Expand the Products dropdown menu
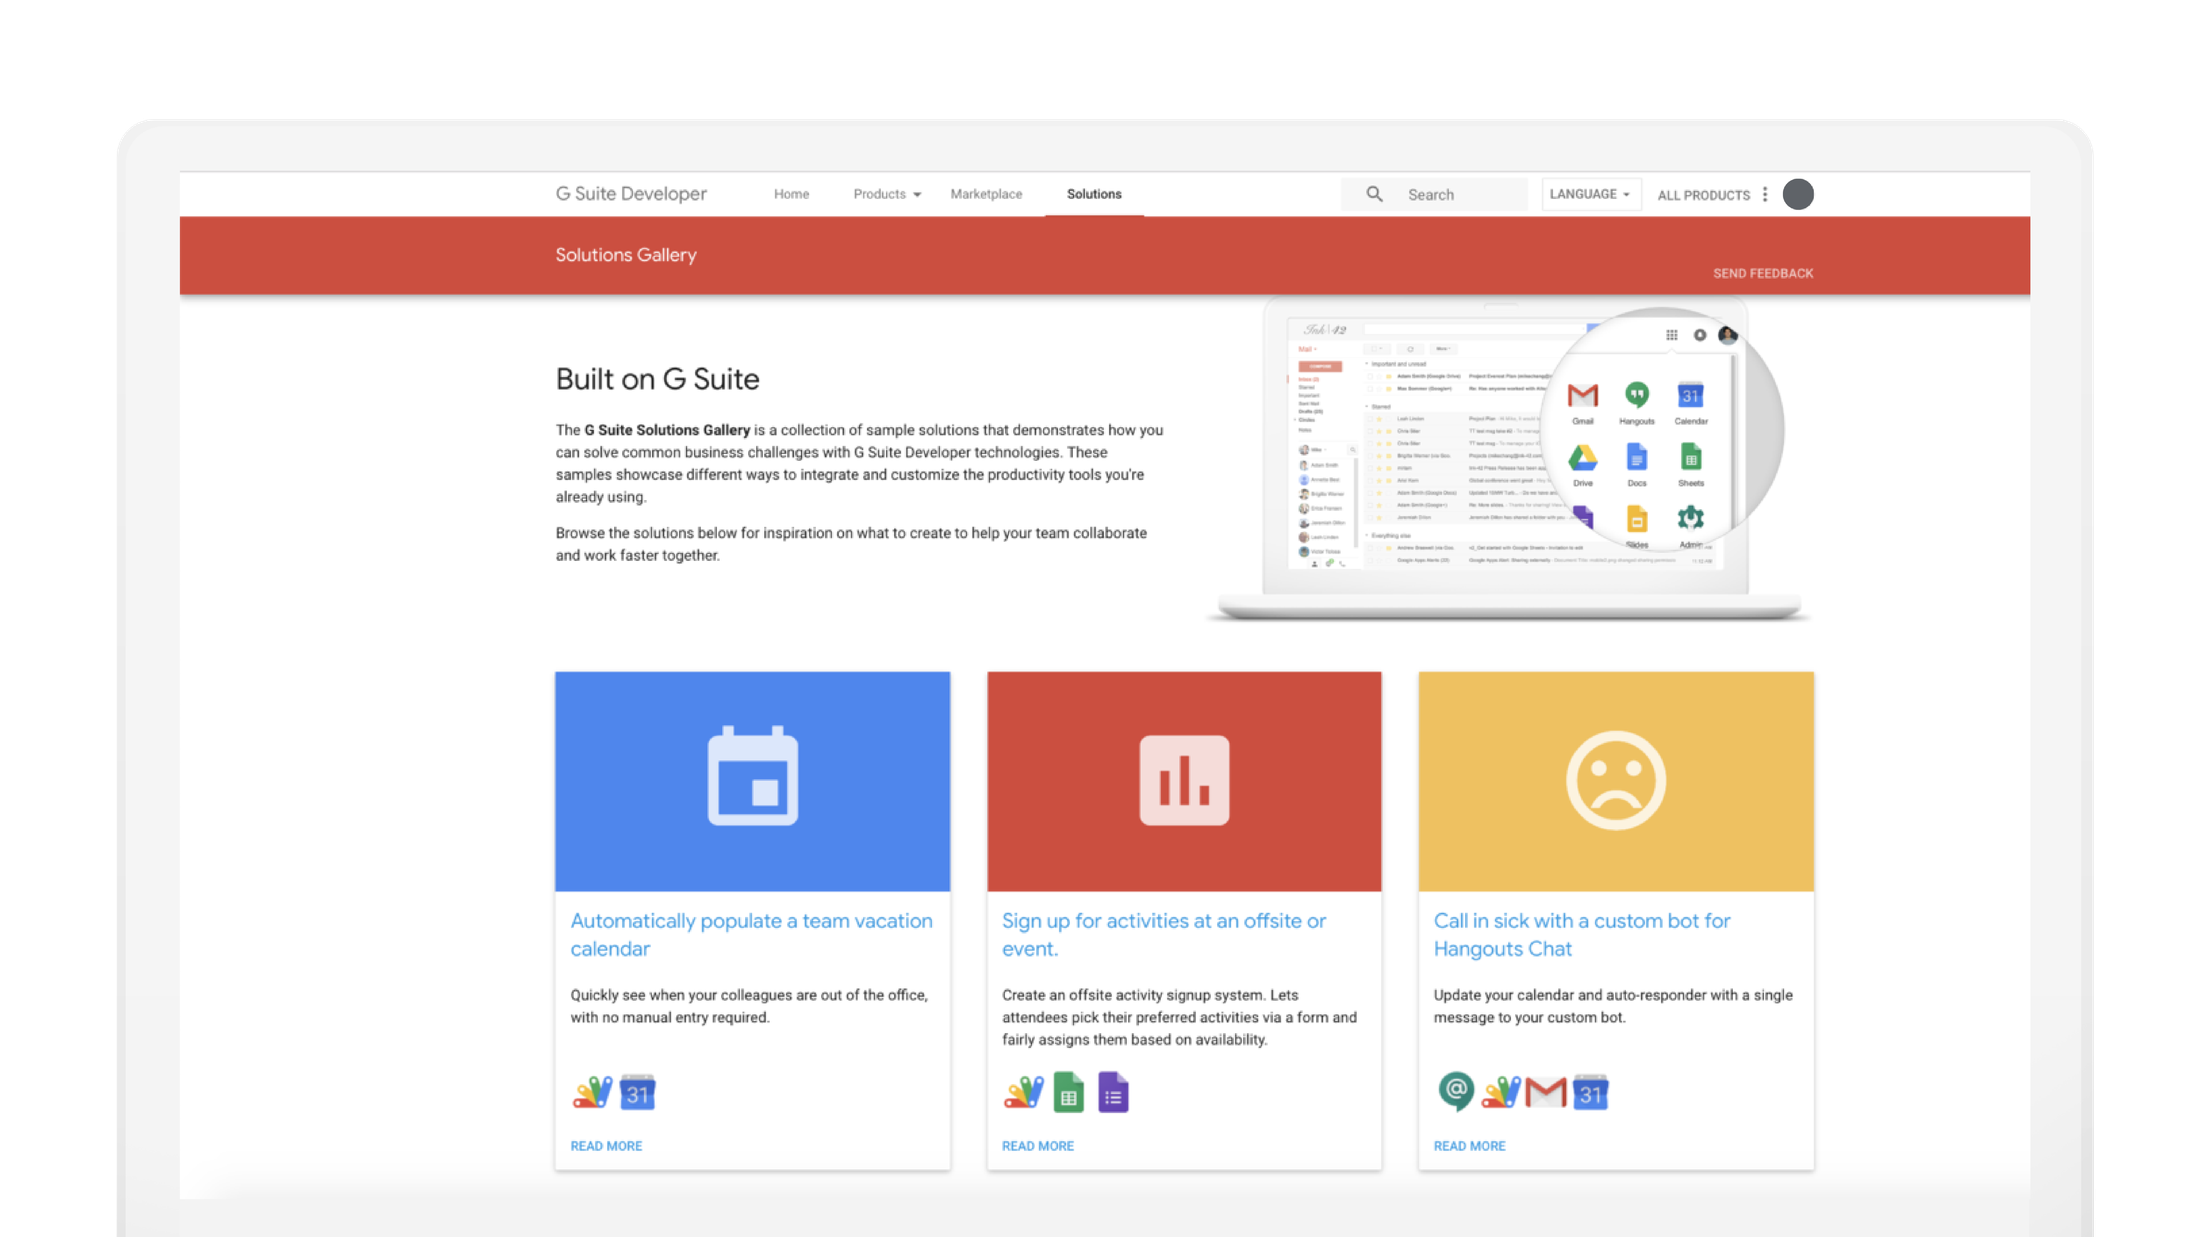Screen dimensions: 2200x1237 [x=887, y=194]
